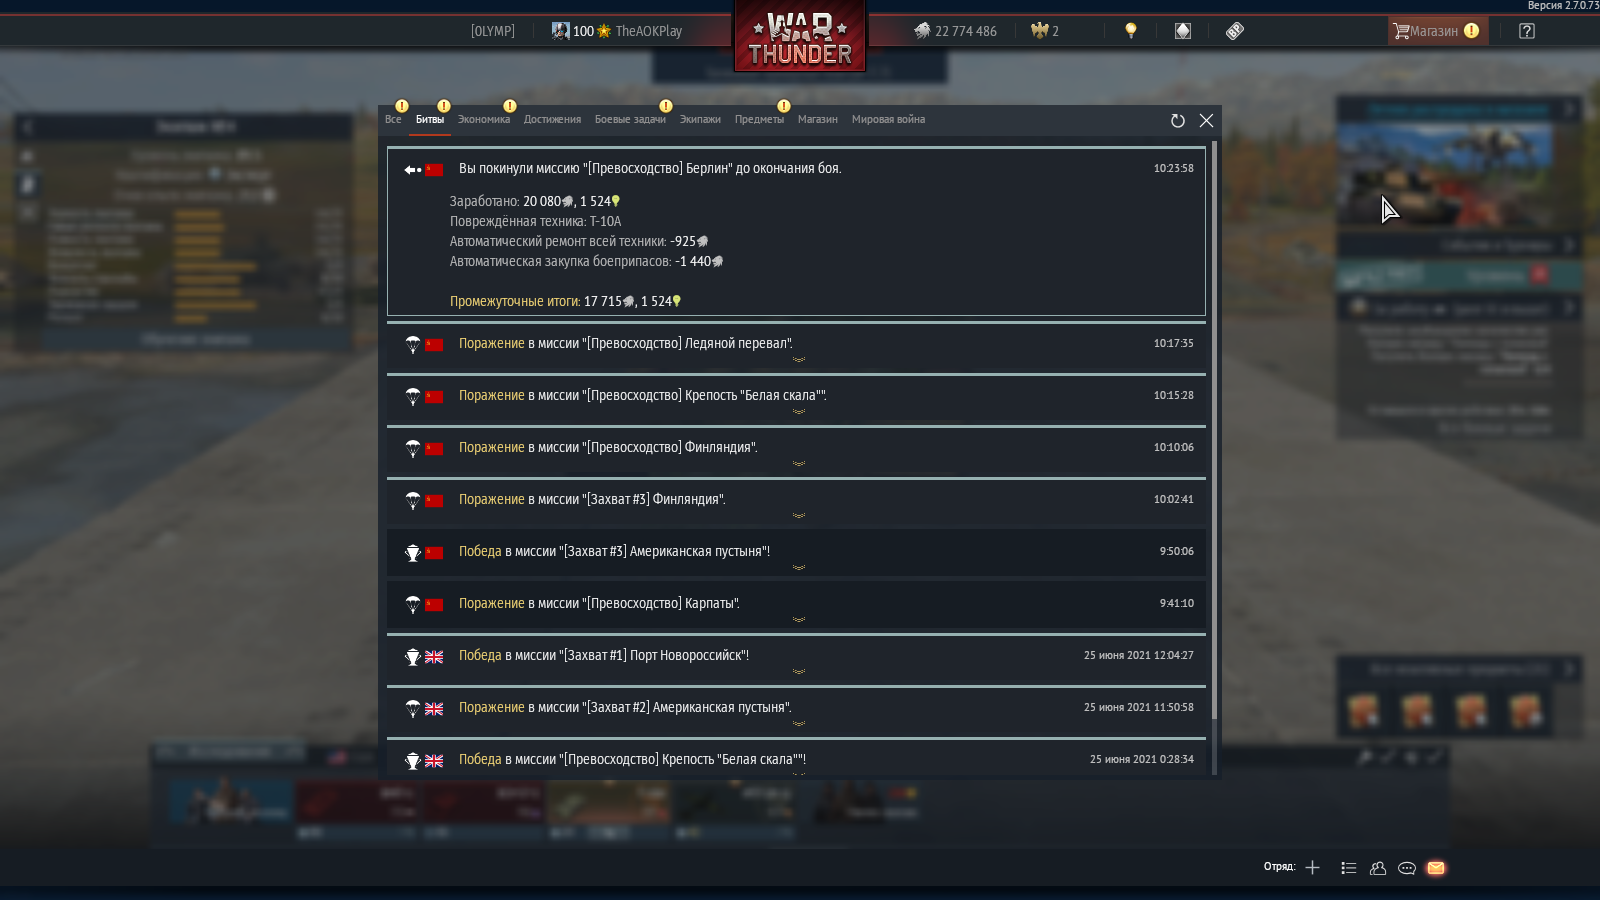The height and width of the screenshot is (900, 1600).
Task: Open the contacts friends icon
Action: 1378,868
